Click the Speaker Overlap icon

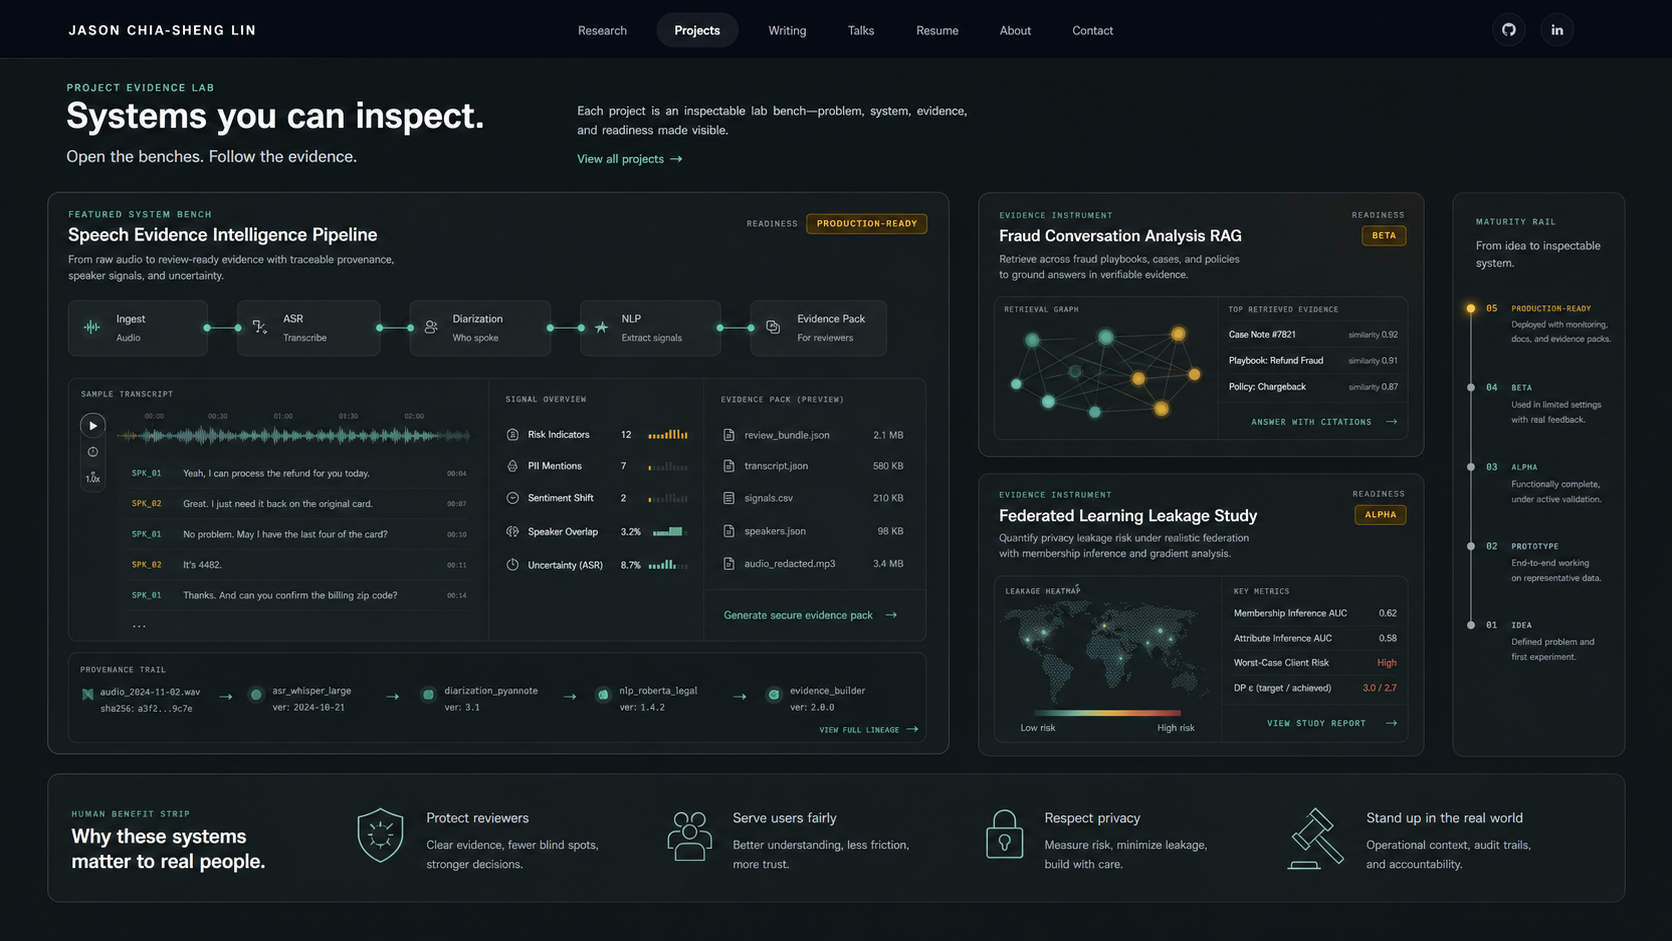pyautogui.click(x=513, y=532)
